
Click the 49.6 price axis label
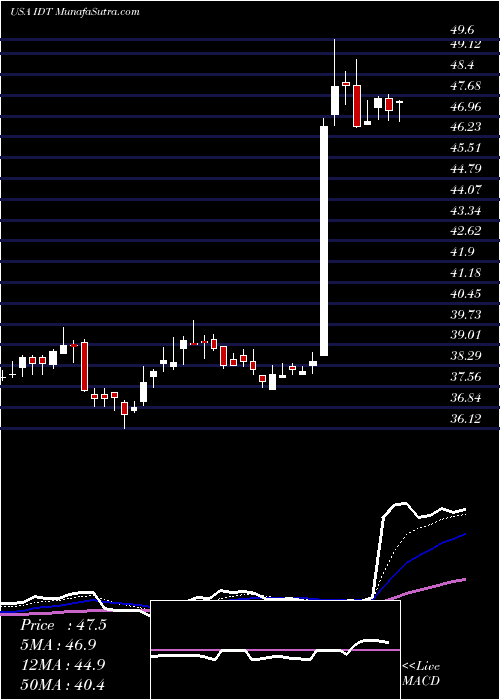click(462, 30)
